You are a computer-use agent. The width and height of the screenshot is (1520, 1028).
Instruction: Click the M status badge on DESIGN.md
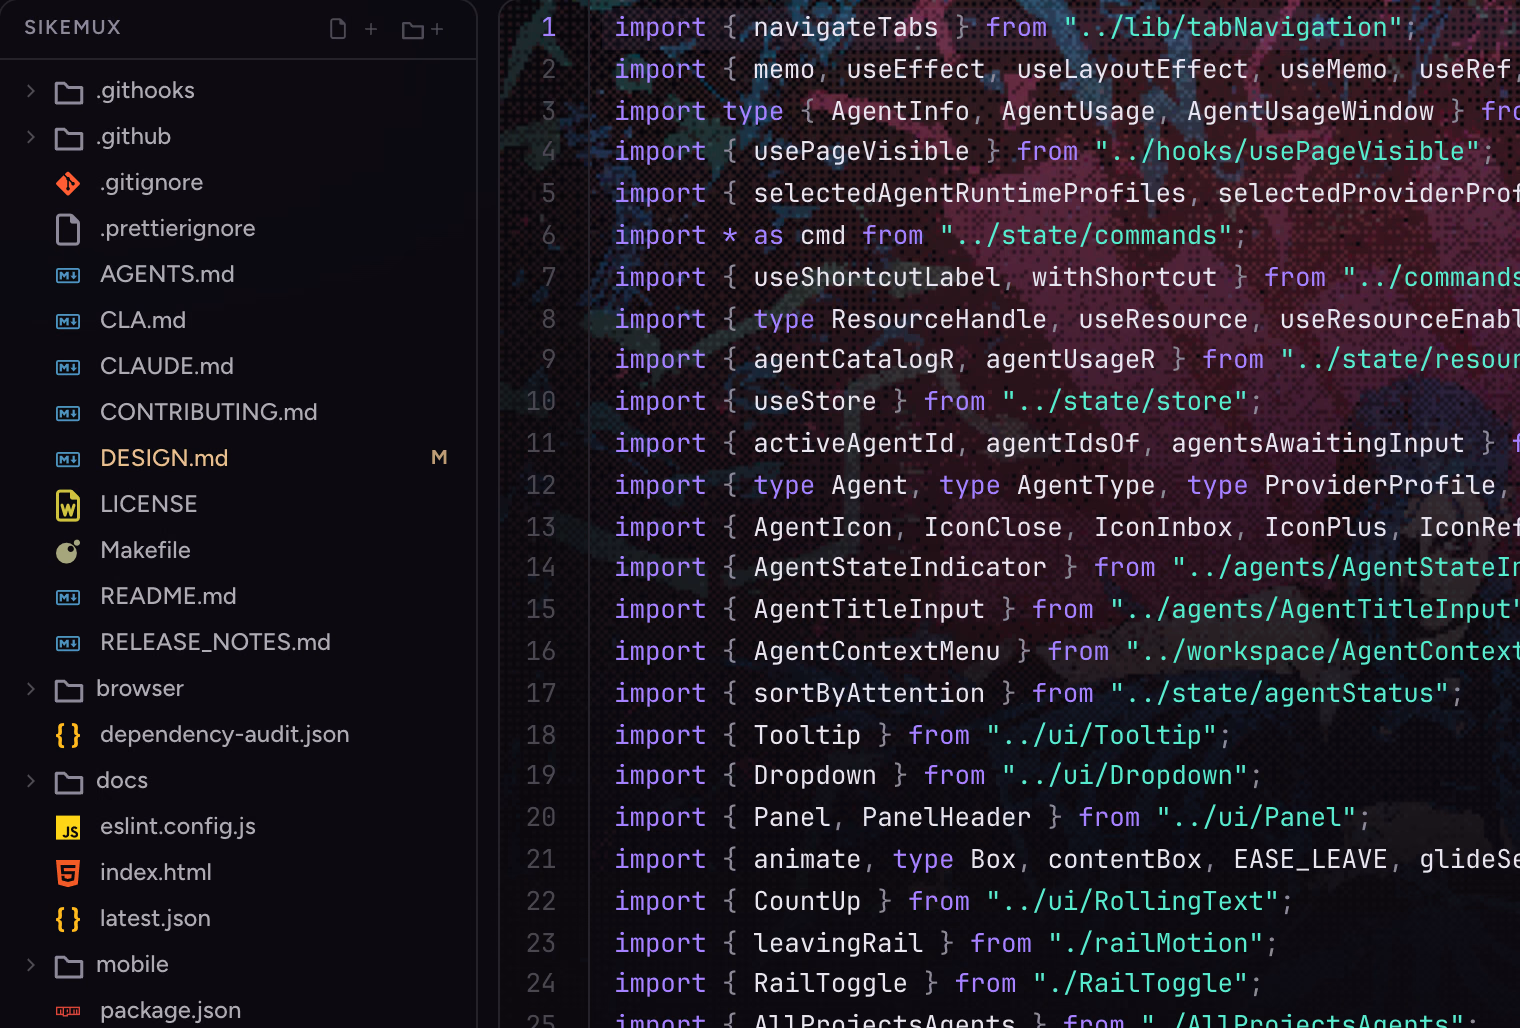point(439,458)
